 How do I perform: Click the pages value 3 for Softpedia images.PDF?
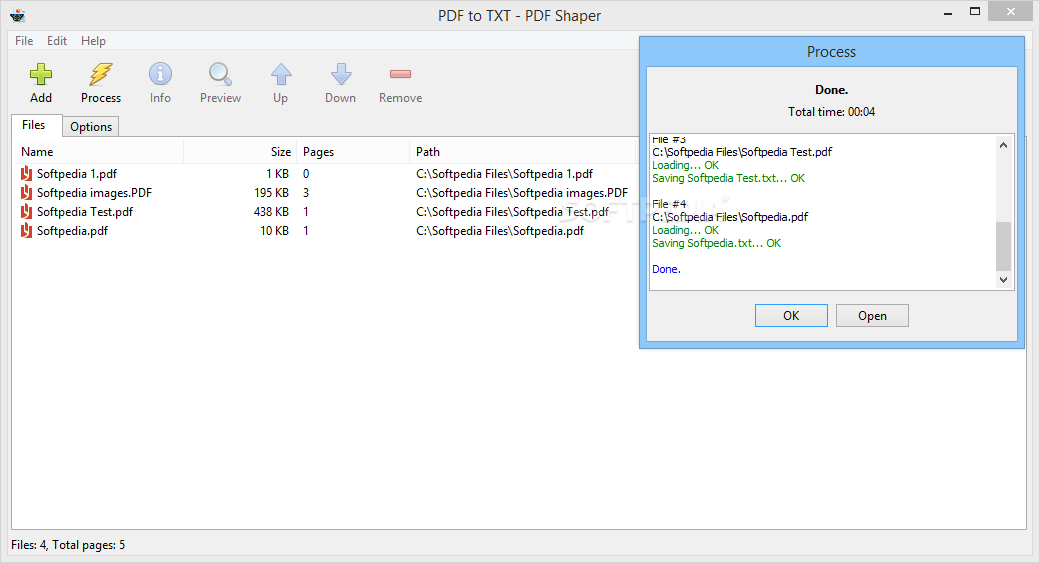point(306,193)
